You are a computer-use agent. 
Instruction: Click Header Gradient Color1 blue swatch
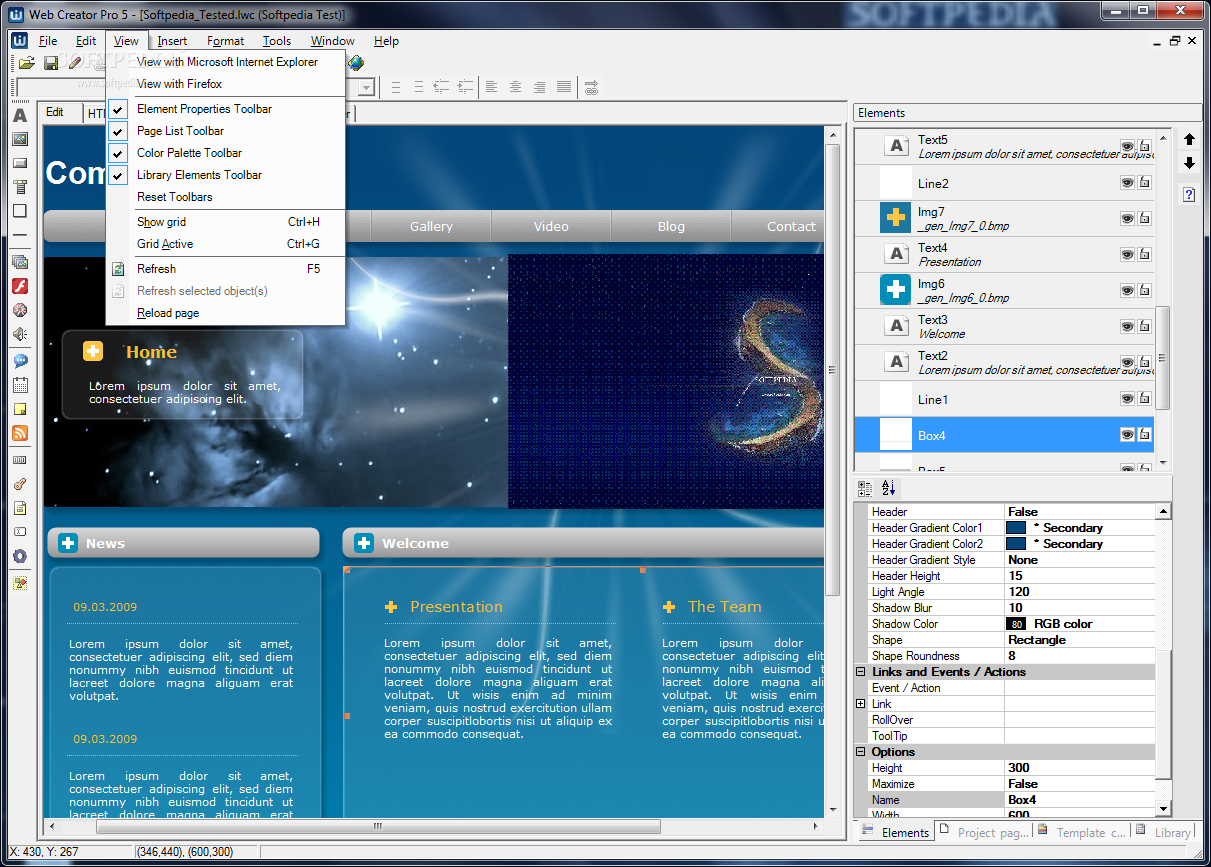coord(1016,528)
